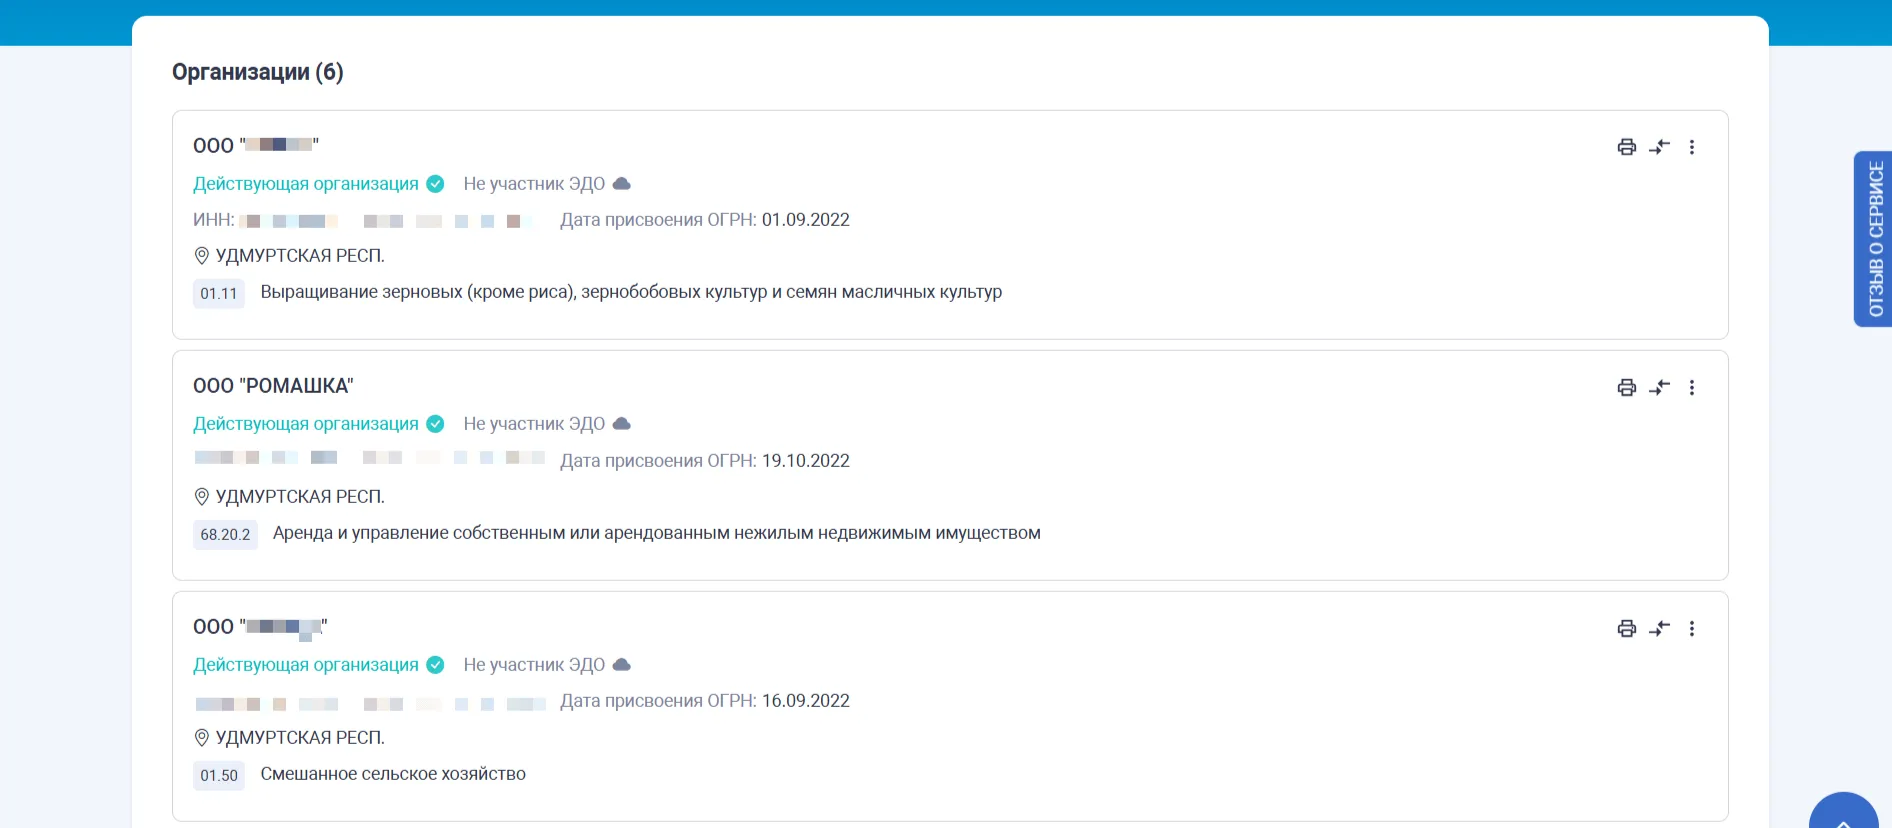This screenshot has width=1892, height=828.
Task: Click location pin on the 01.50 card
Action: [x=201, y=738]
